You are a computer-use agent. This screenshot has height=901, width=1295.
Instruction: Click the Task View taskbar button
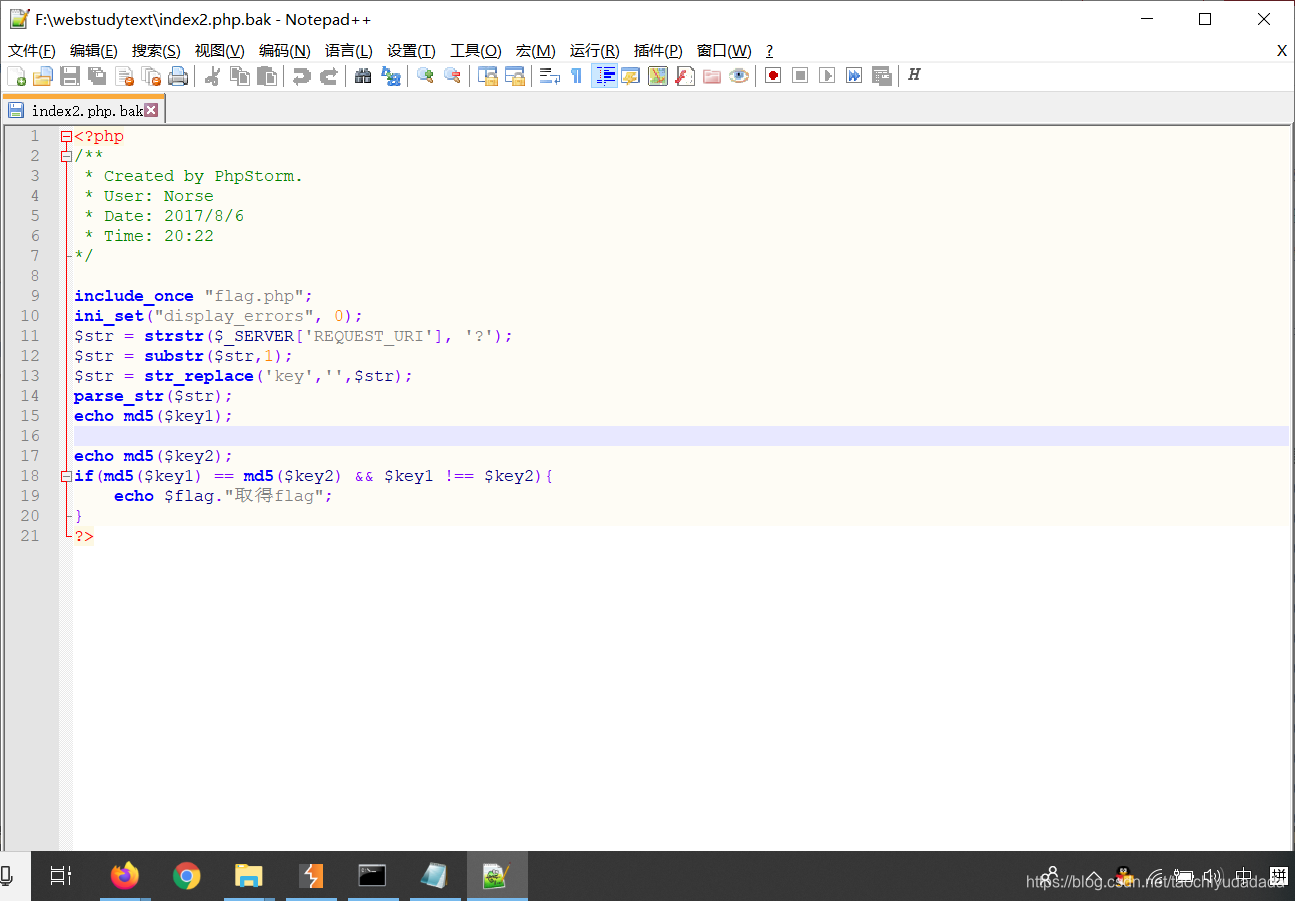tap(61, 876)
